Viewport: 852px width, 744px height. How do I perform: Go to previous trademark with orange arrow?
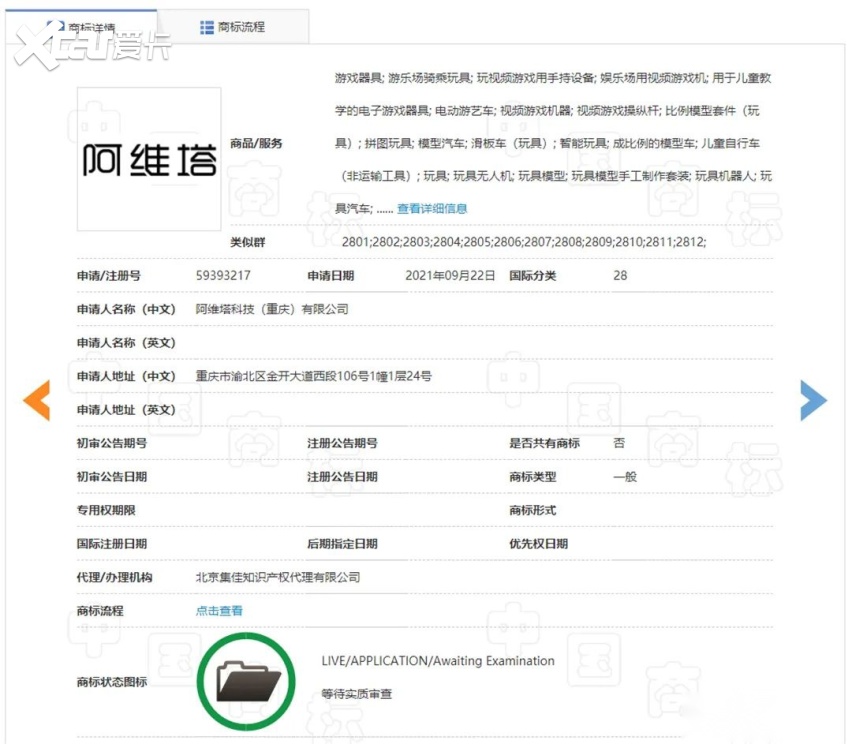tap(36, 400)
